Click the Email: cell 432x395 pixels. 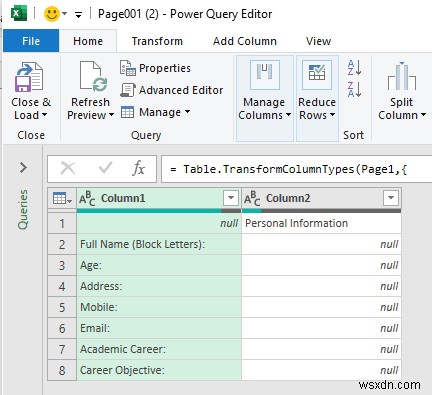tap(159, 328)
